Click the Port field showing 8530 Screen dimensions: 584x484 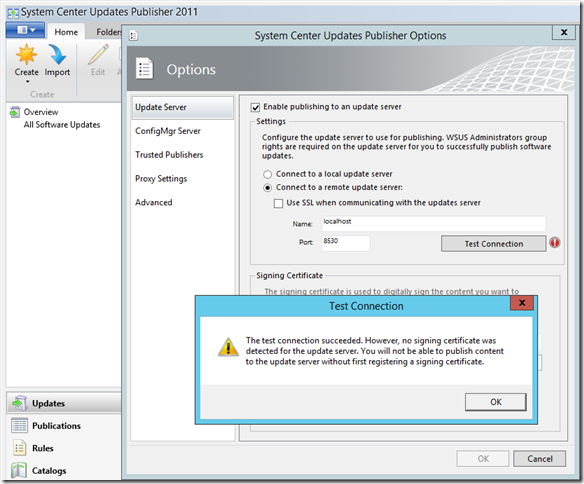click(346, 243)
